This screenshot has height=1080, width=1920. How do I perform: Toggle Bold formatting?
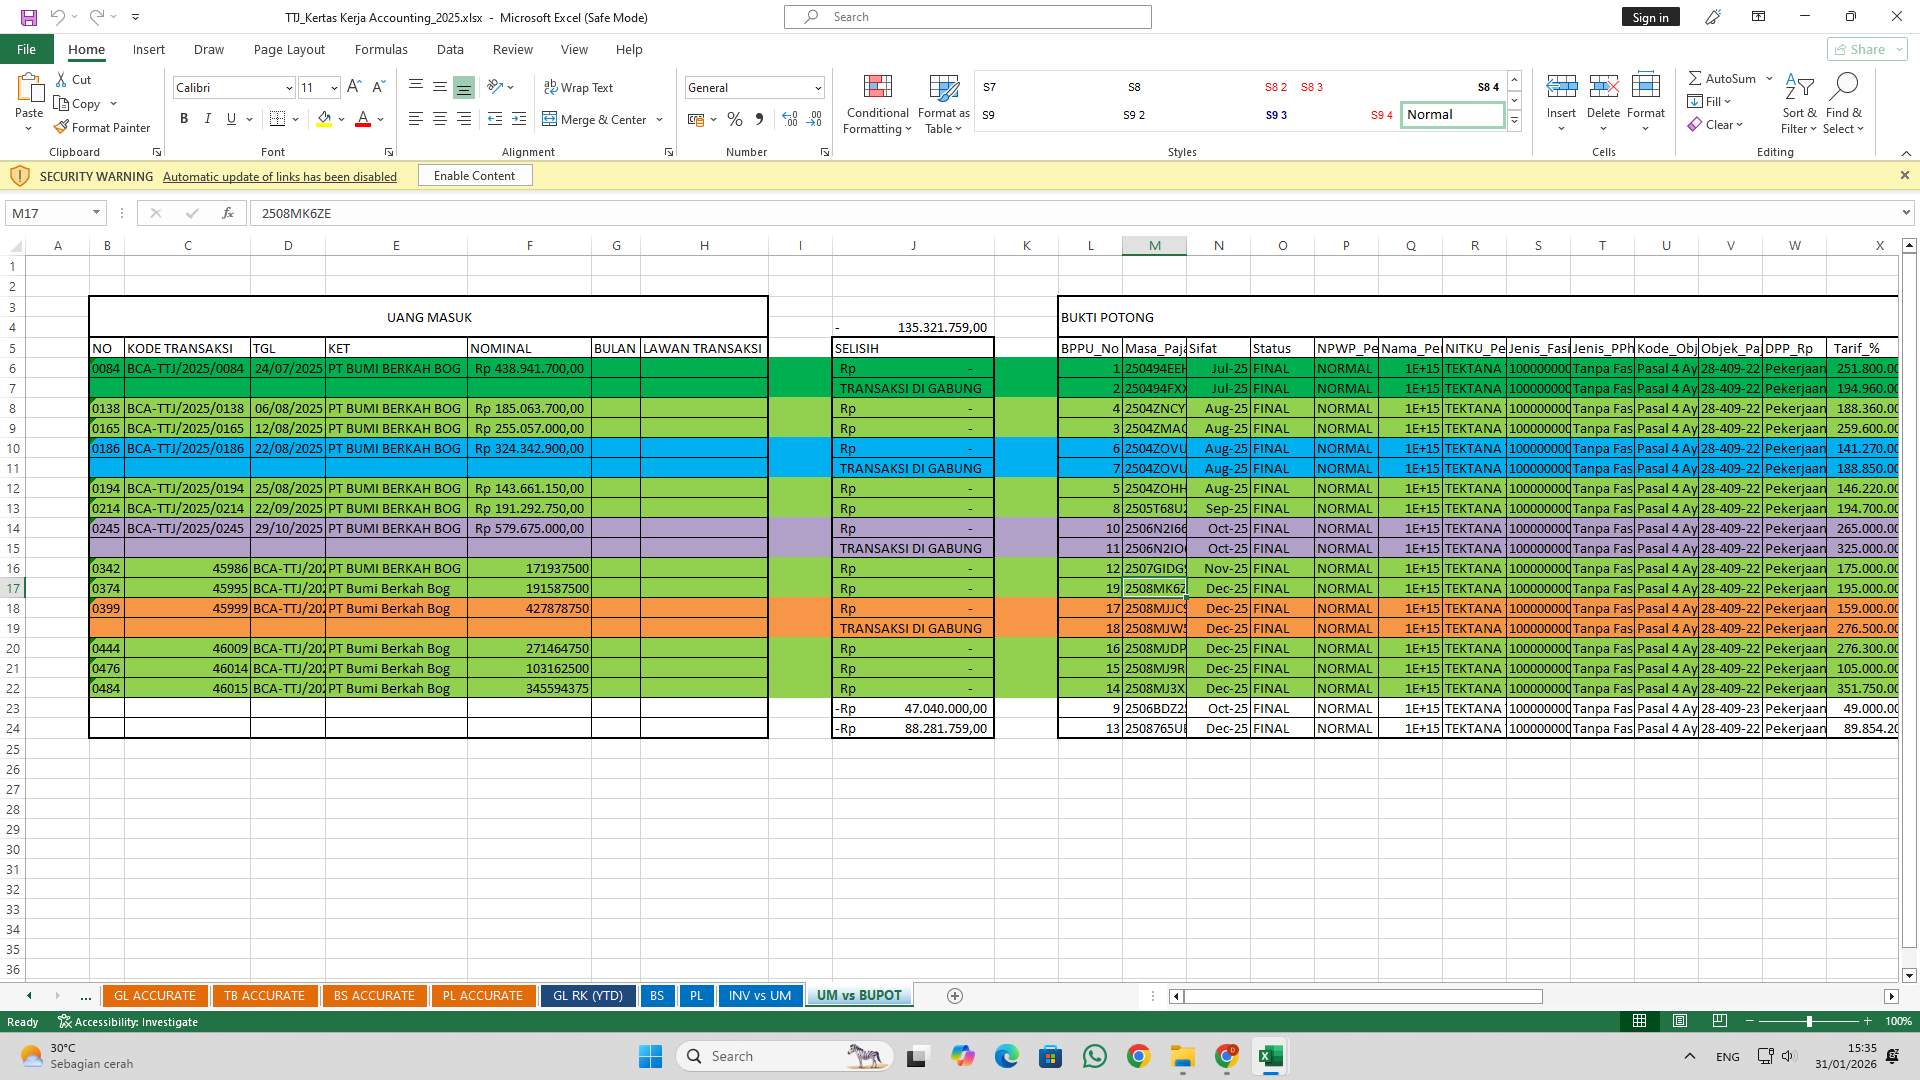pos(184,119)
